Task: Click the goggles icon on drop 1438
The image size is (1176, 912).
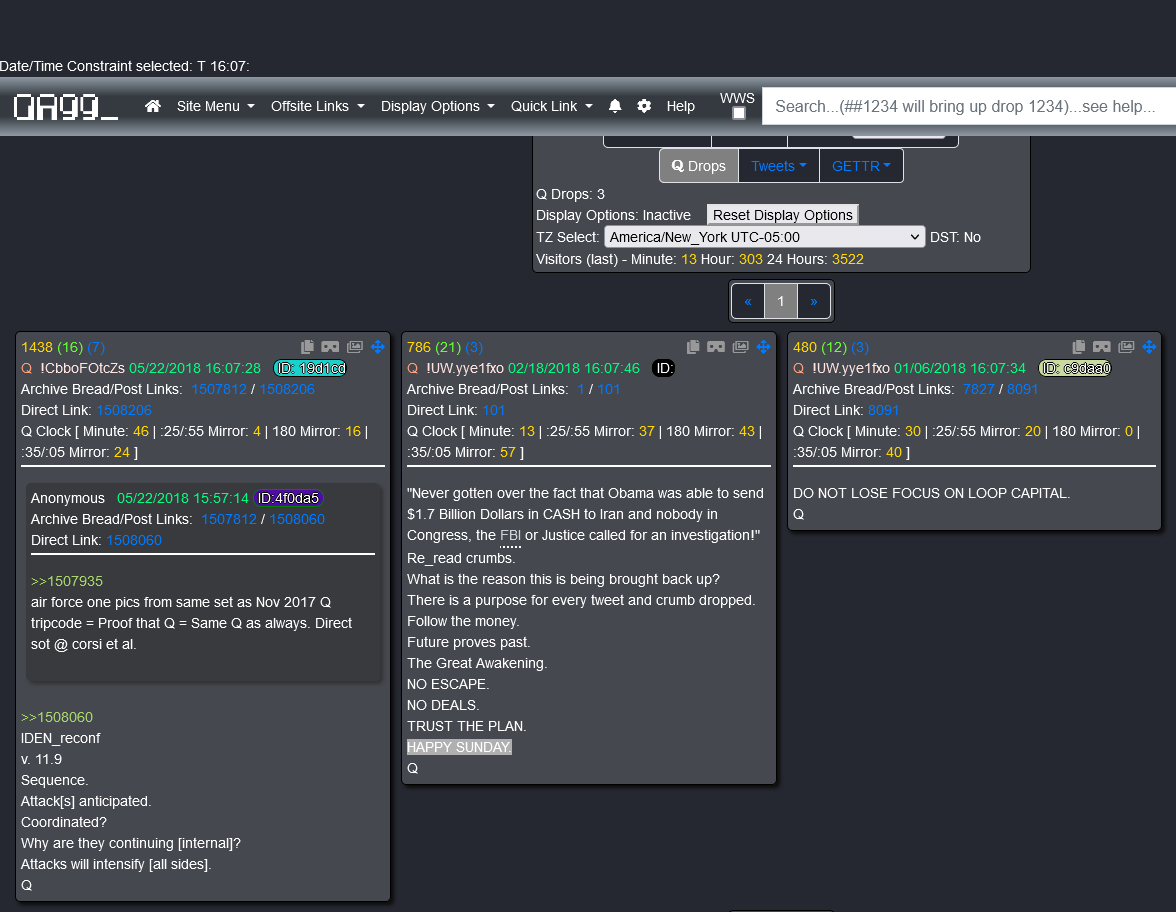Action: [330, 346]
